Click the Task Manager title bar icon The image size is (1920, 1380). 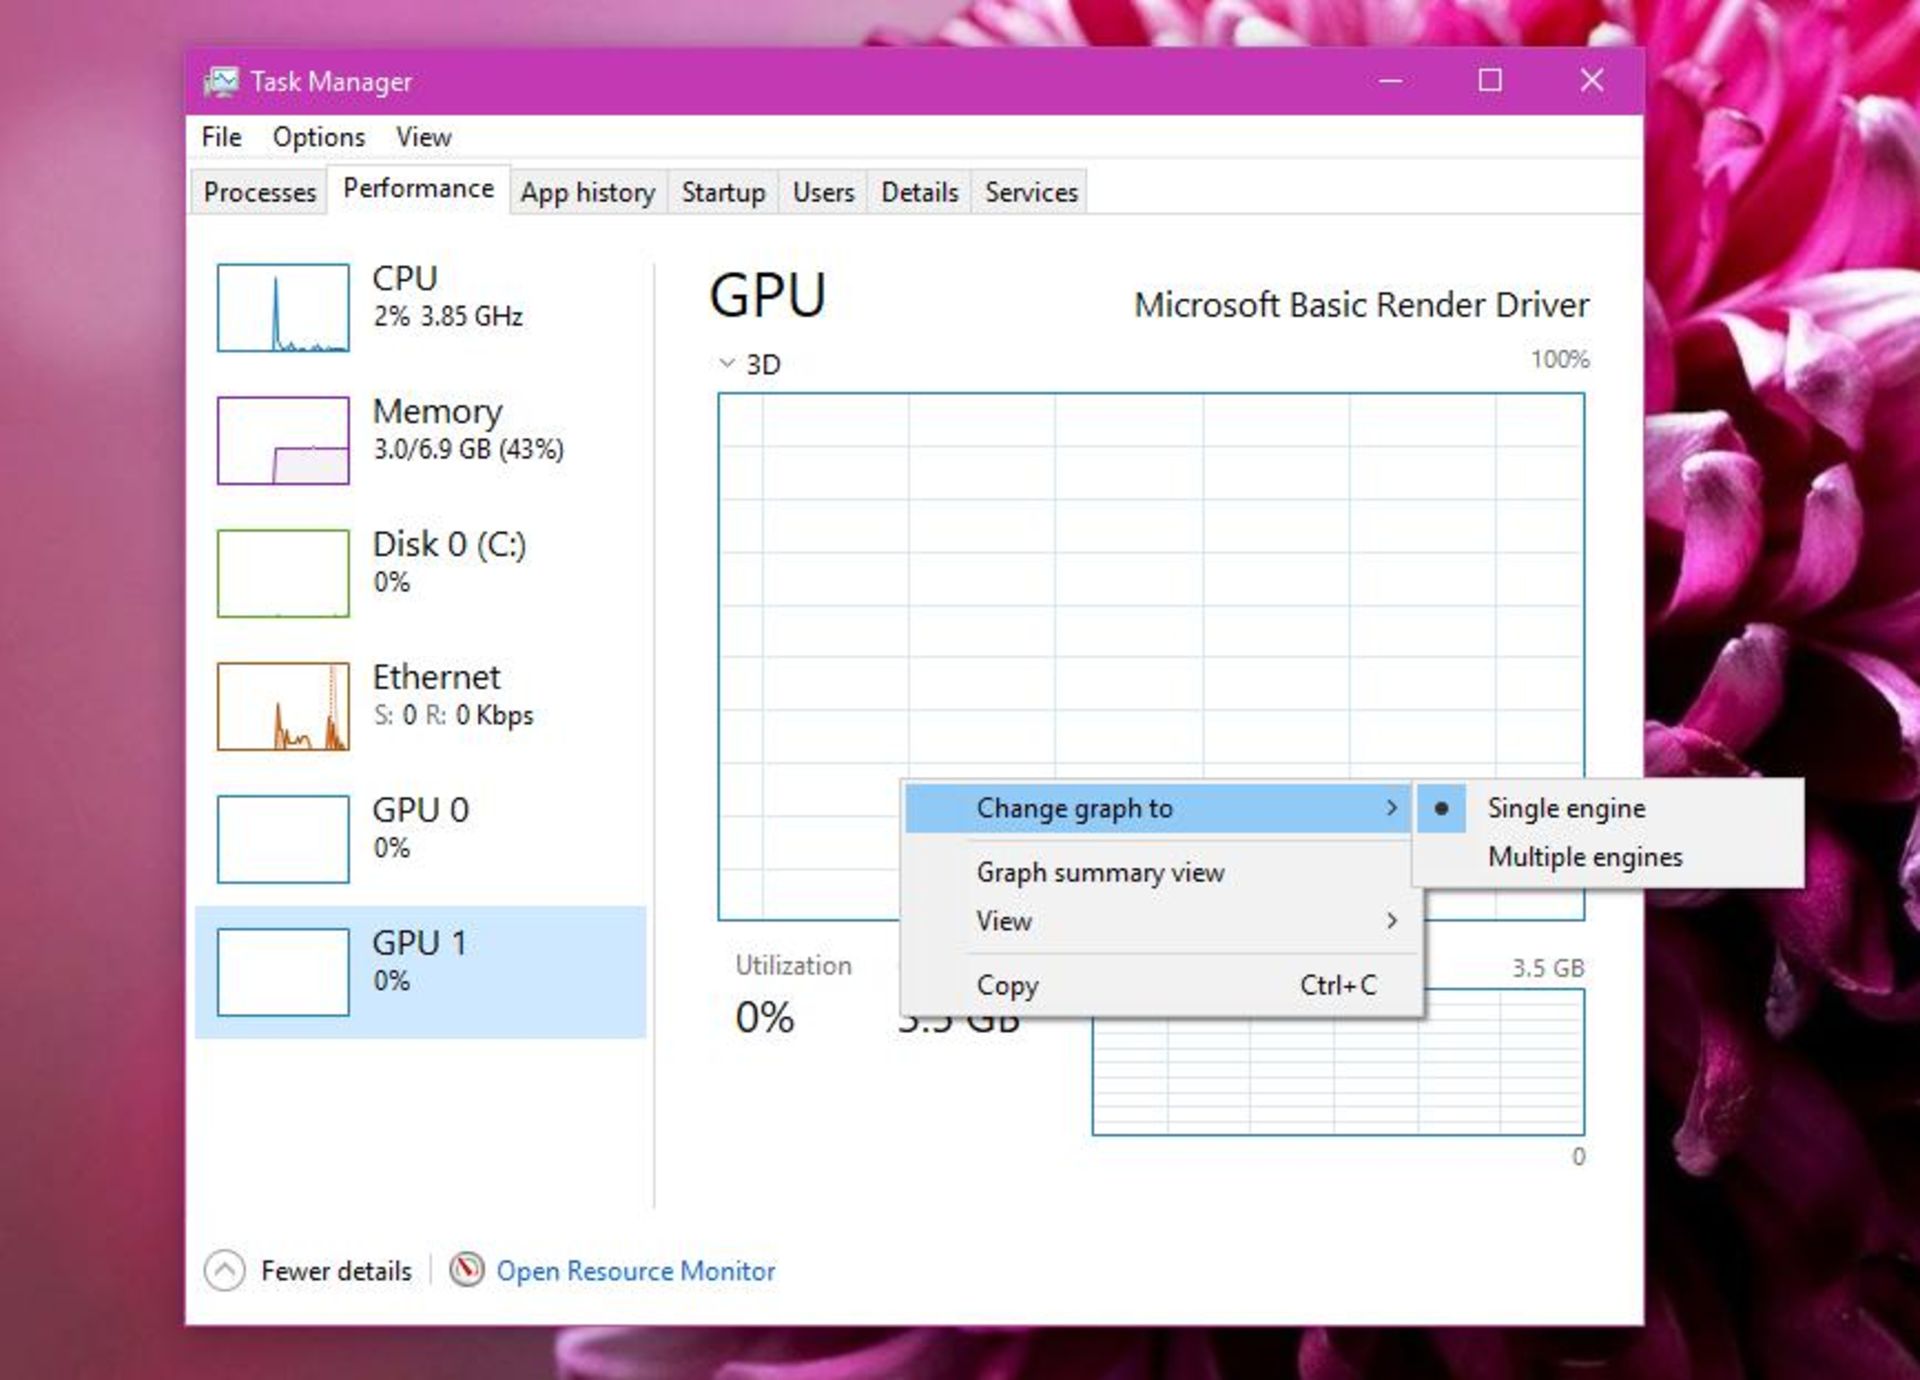point(221,81)
